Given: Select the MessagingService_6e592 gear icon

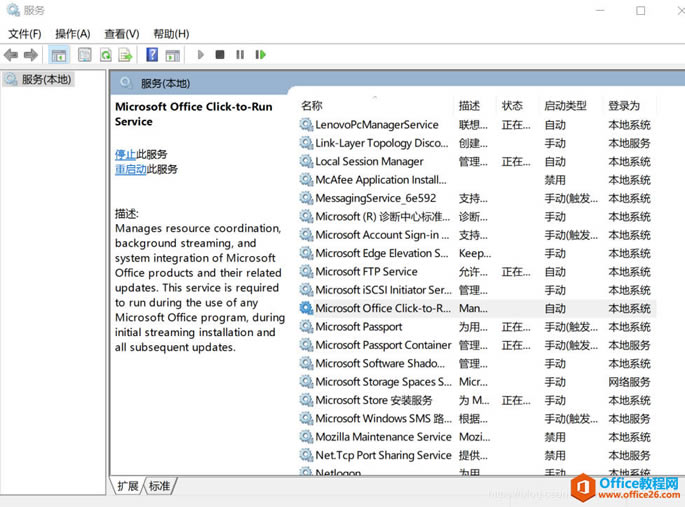Looking at the screenshot, I should click(306, 198).
